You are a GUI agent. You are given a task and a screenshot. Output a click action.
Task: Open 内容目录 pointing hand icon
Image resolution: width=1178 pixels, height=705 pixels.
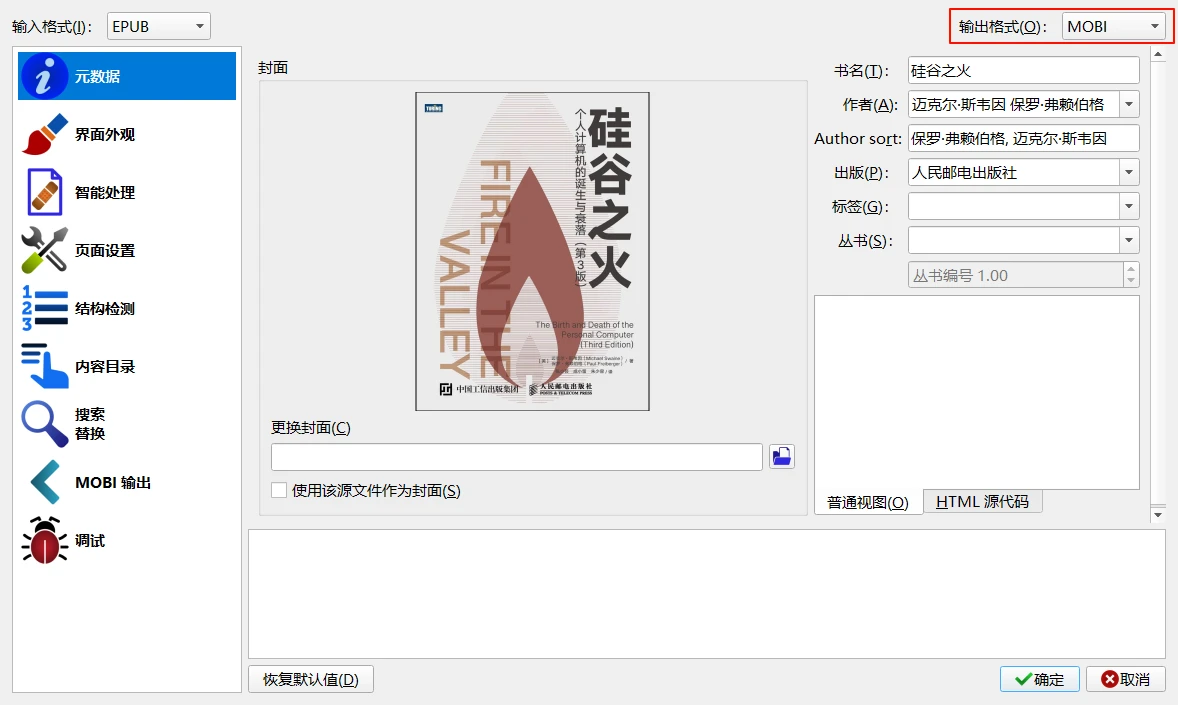[44, 366]
